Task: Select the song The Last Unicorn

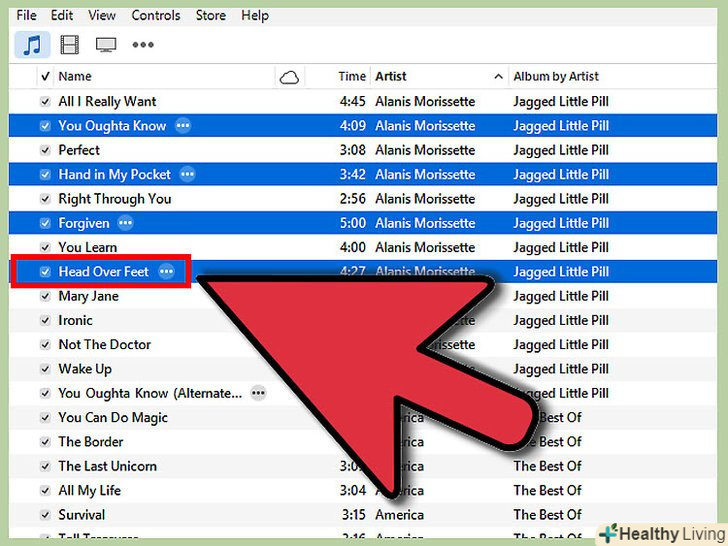Action: pos(107,466)
